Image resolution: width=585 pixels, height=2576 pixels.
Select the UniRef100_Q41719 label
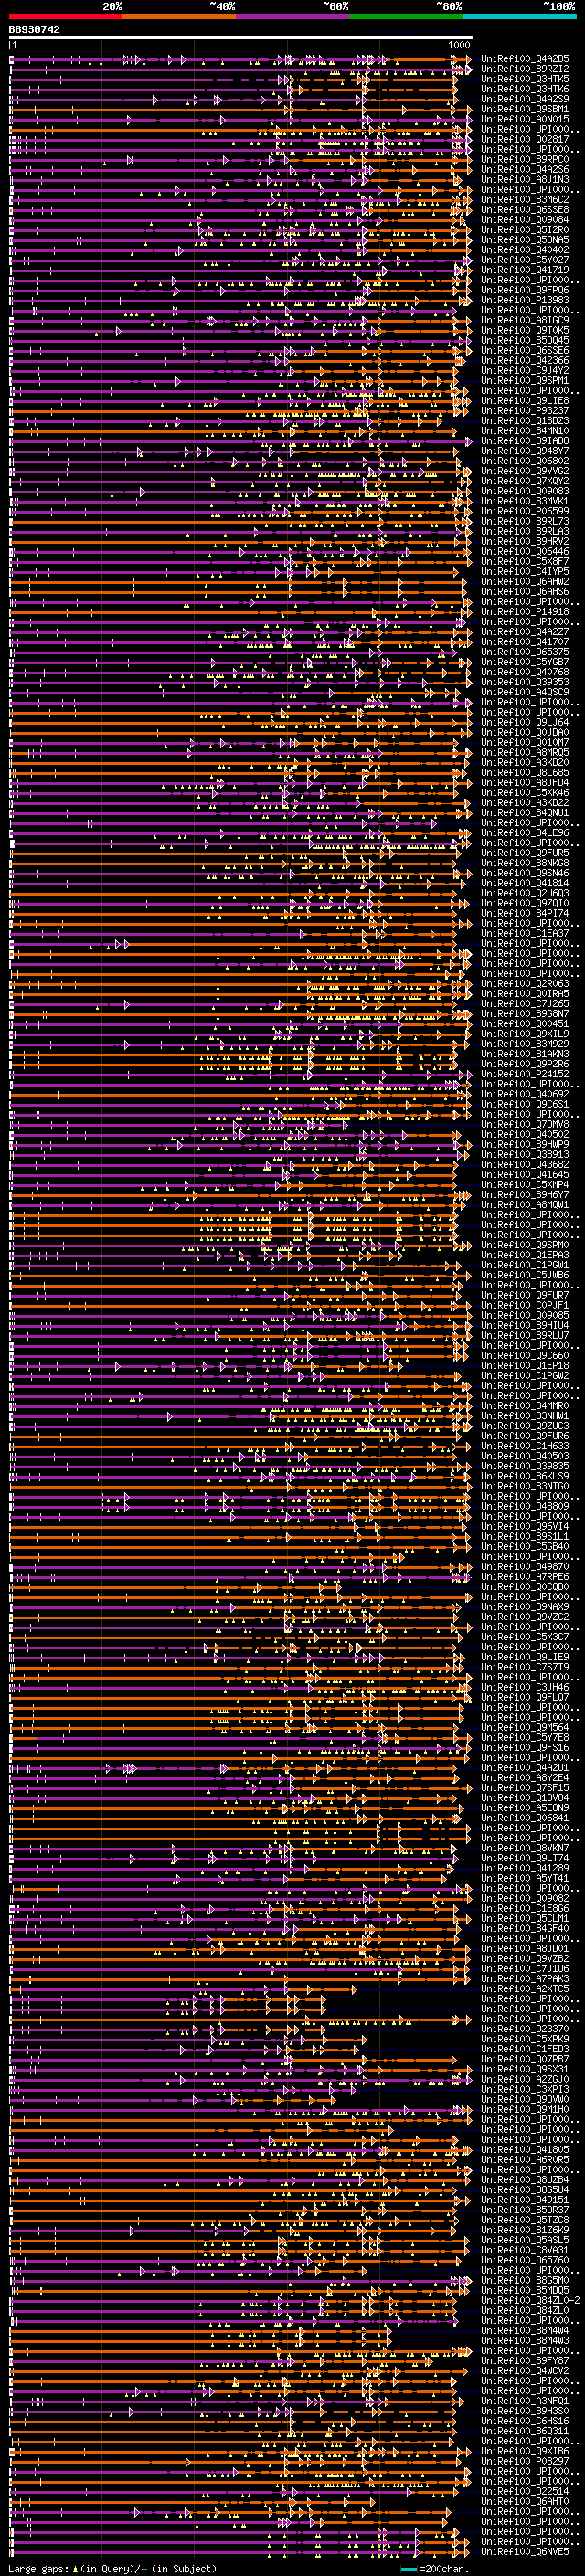pos(525,270)
